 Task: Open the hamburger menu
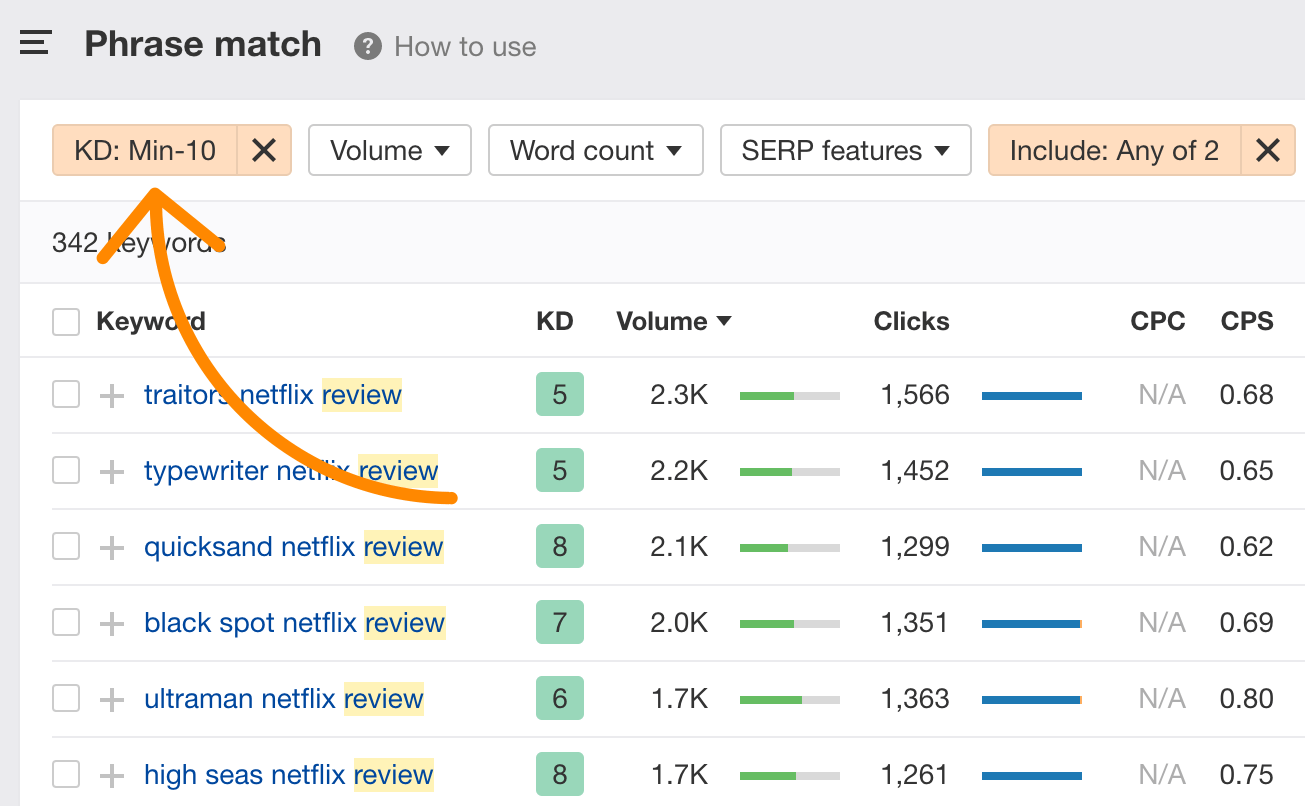coord(35,44)
